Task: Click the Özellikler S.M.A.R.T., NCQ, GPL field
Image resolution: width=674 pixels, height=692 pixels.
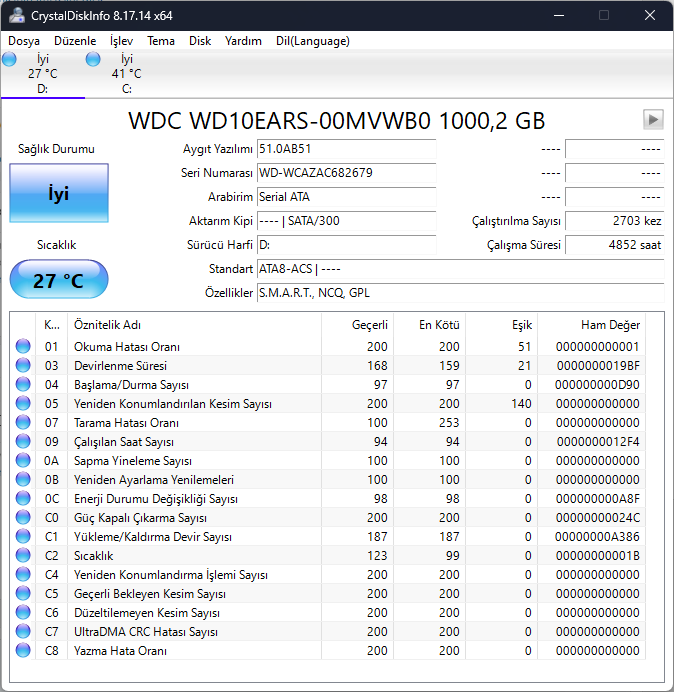Action: [460, 293]
